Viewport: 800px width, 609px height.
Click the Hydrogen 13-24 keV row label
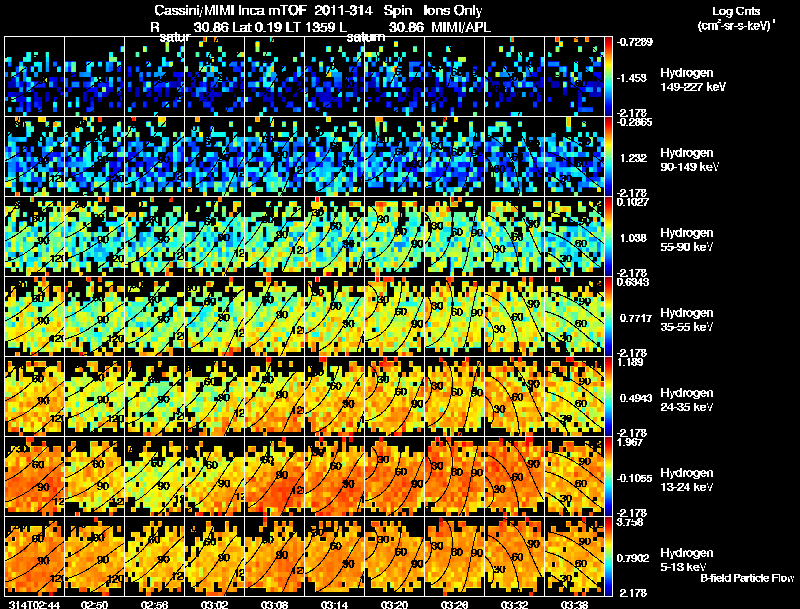pos(687,480)
